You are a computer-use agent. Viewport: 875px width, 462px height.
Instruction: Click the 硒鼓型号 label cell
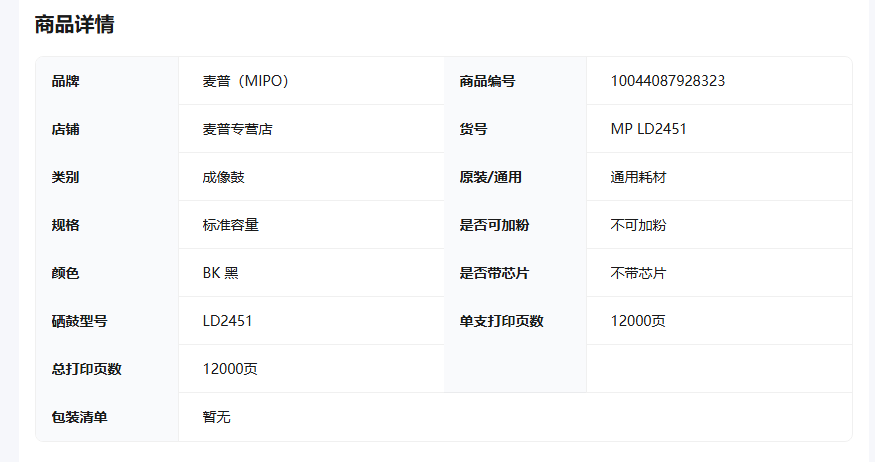[x=107, y=321]
